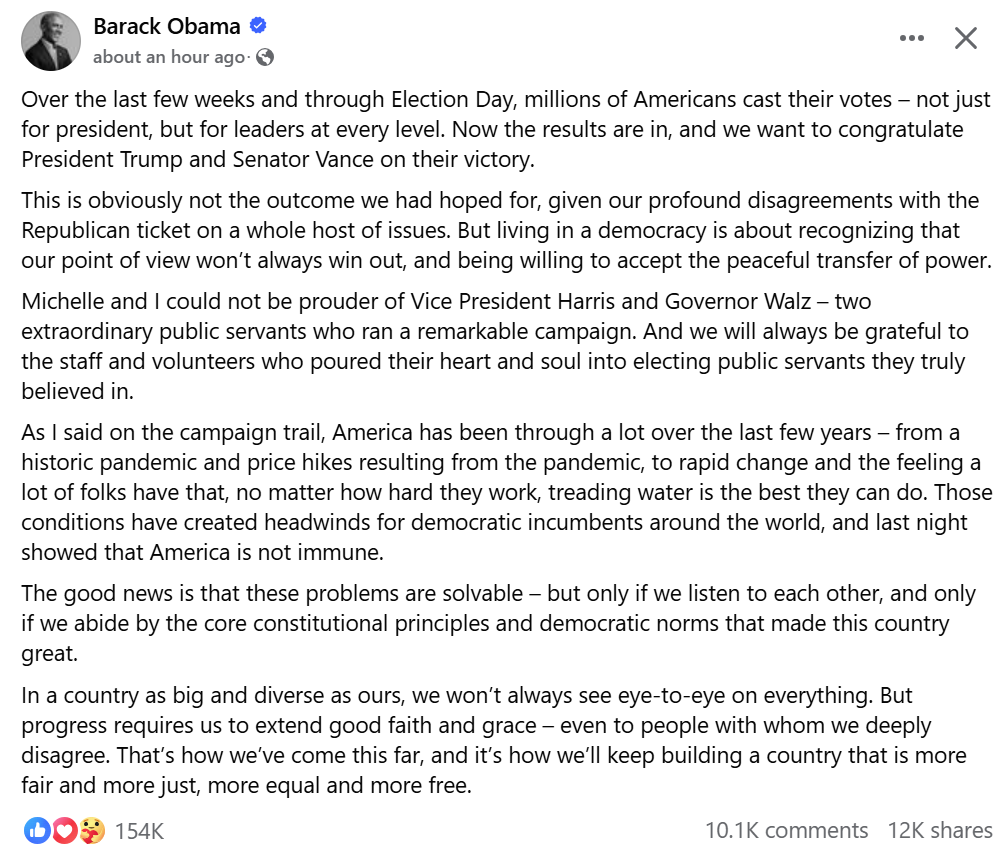The height and width of the screenshot is (852, 1003).
Task: Click the paragraph beginning 'This is obviously not'
Action: [x=506, y=230]
